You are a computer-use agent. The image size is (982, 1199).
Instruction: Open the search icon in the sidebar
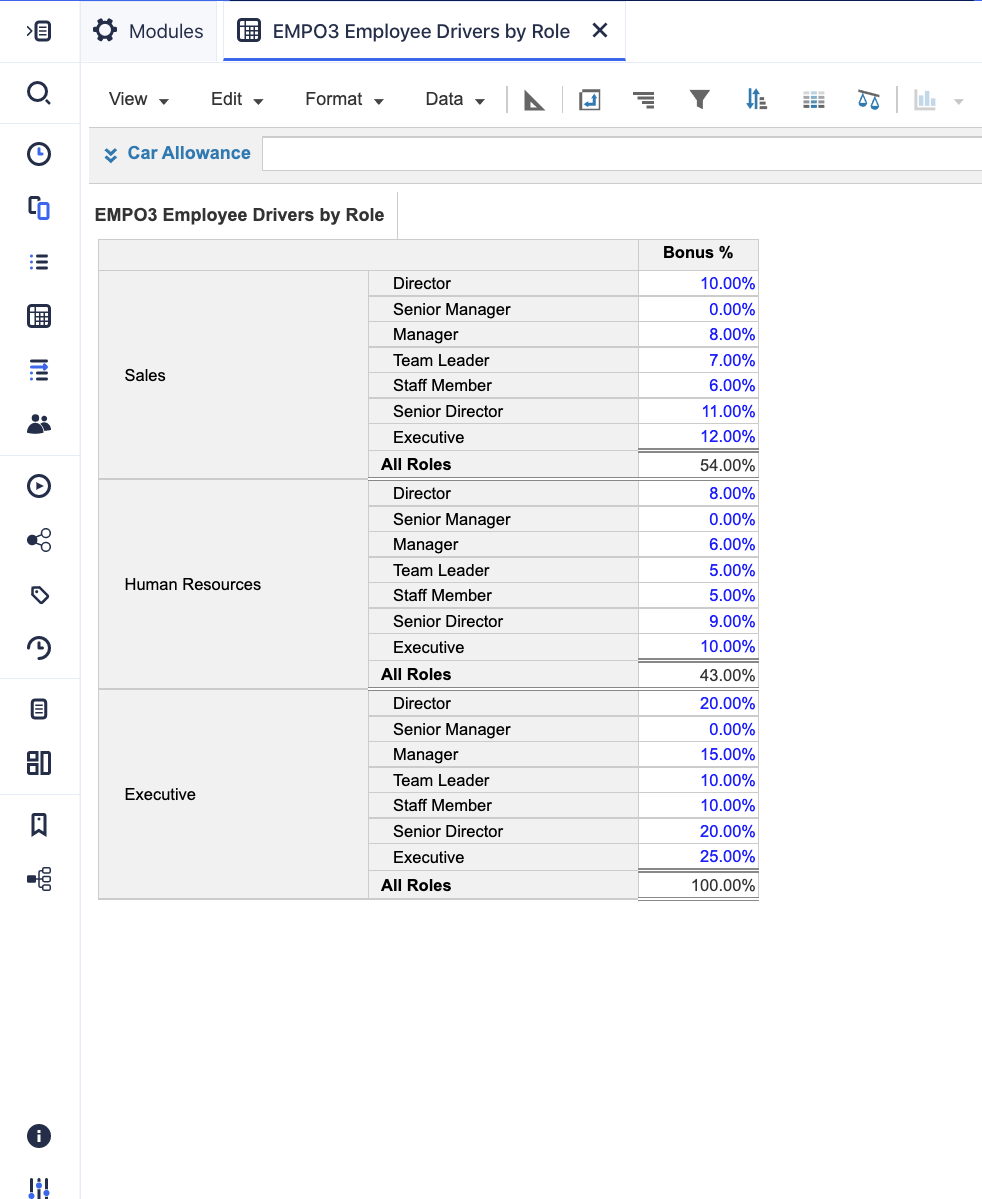38,94
